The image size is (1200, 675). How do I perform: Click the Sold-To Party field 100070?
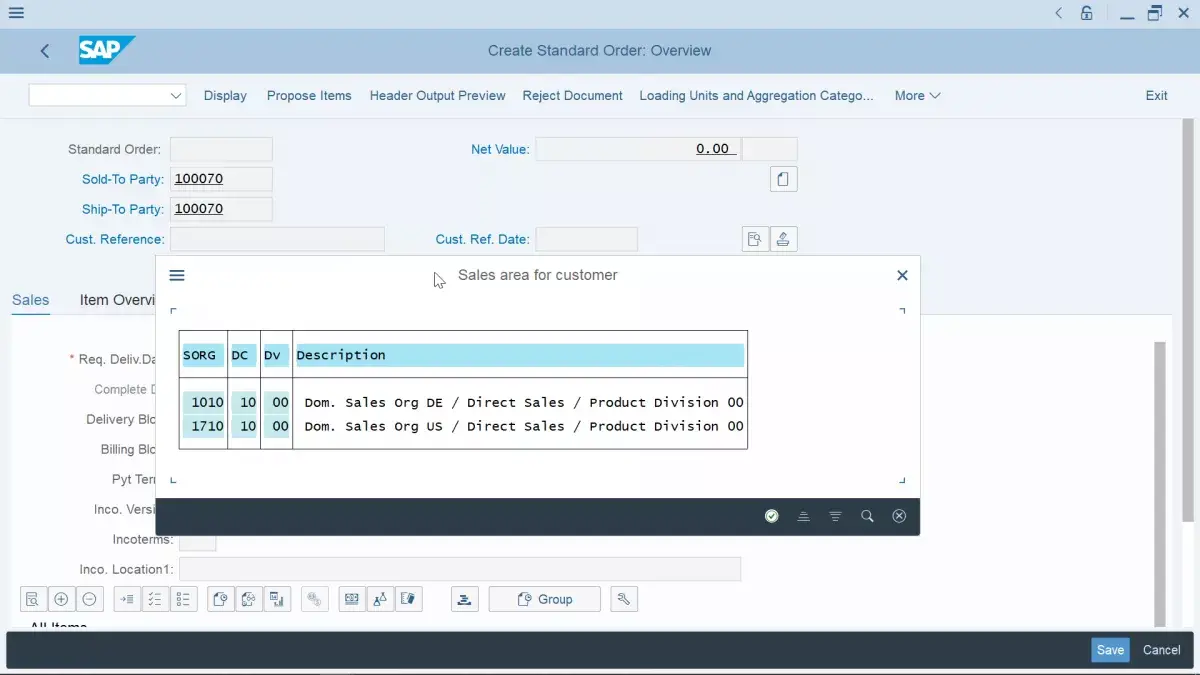[x=221, y=179]
